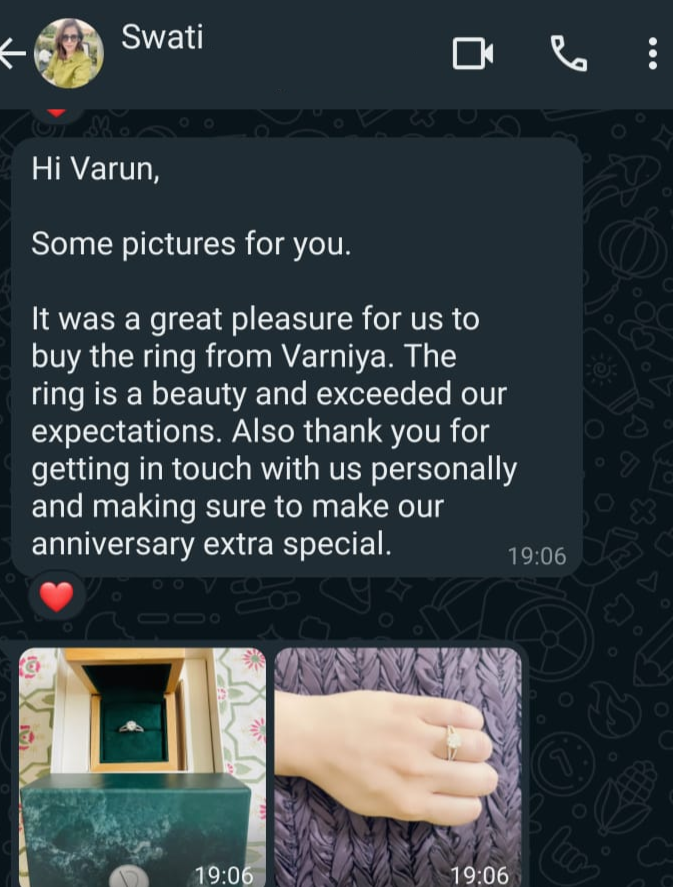This screenshot has width=673, height=887.
Task: Tap the 'anniversary extra special' line
Action: point(212,545)
